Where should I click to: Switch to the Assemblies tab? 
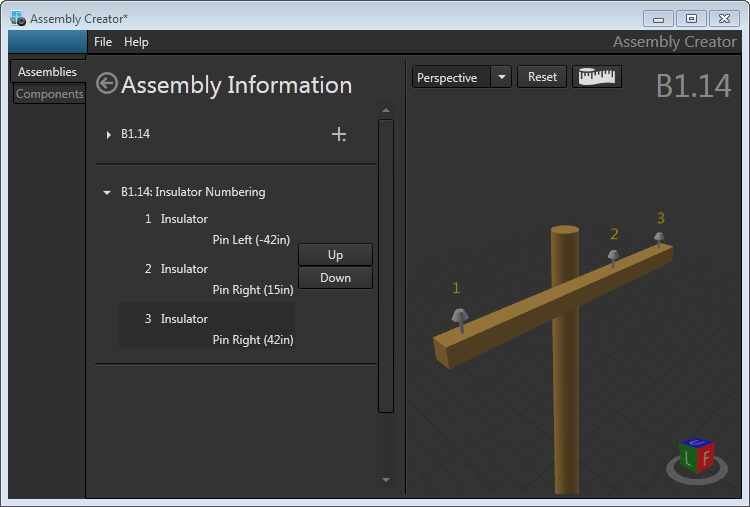click(47, 72)
